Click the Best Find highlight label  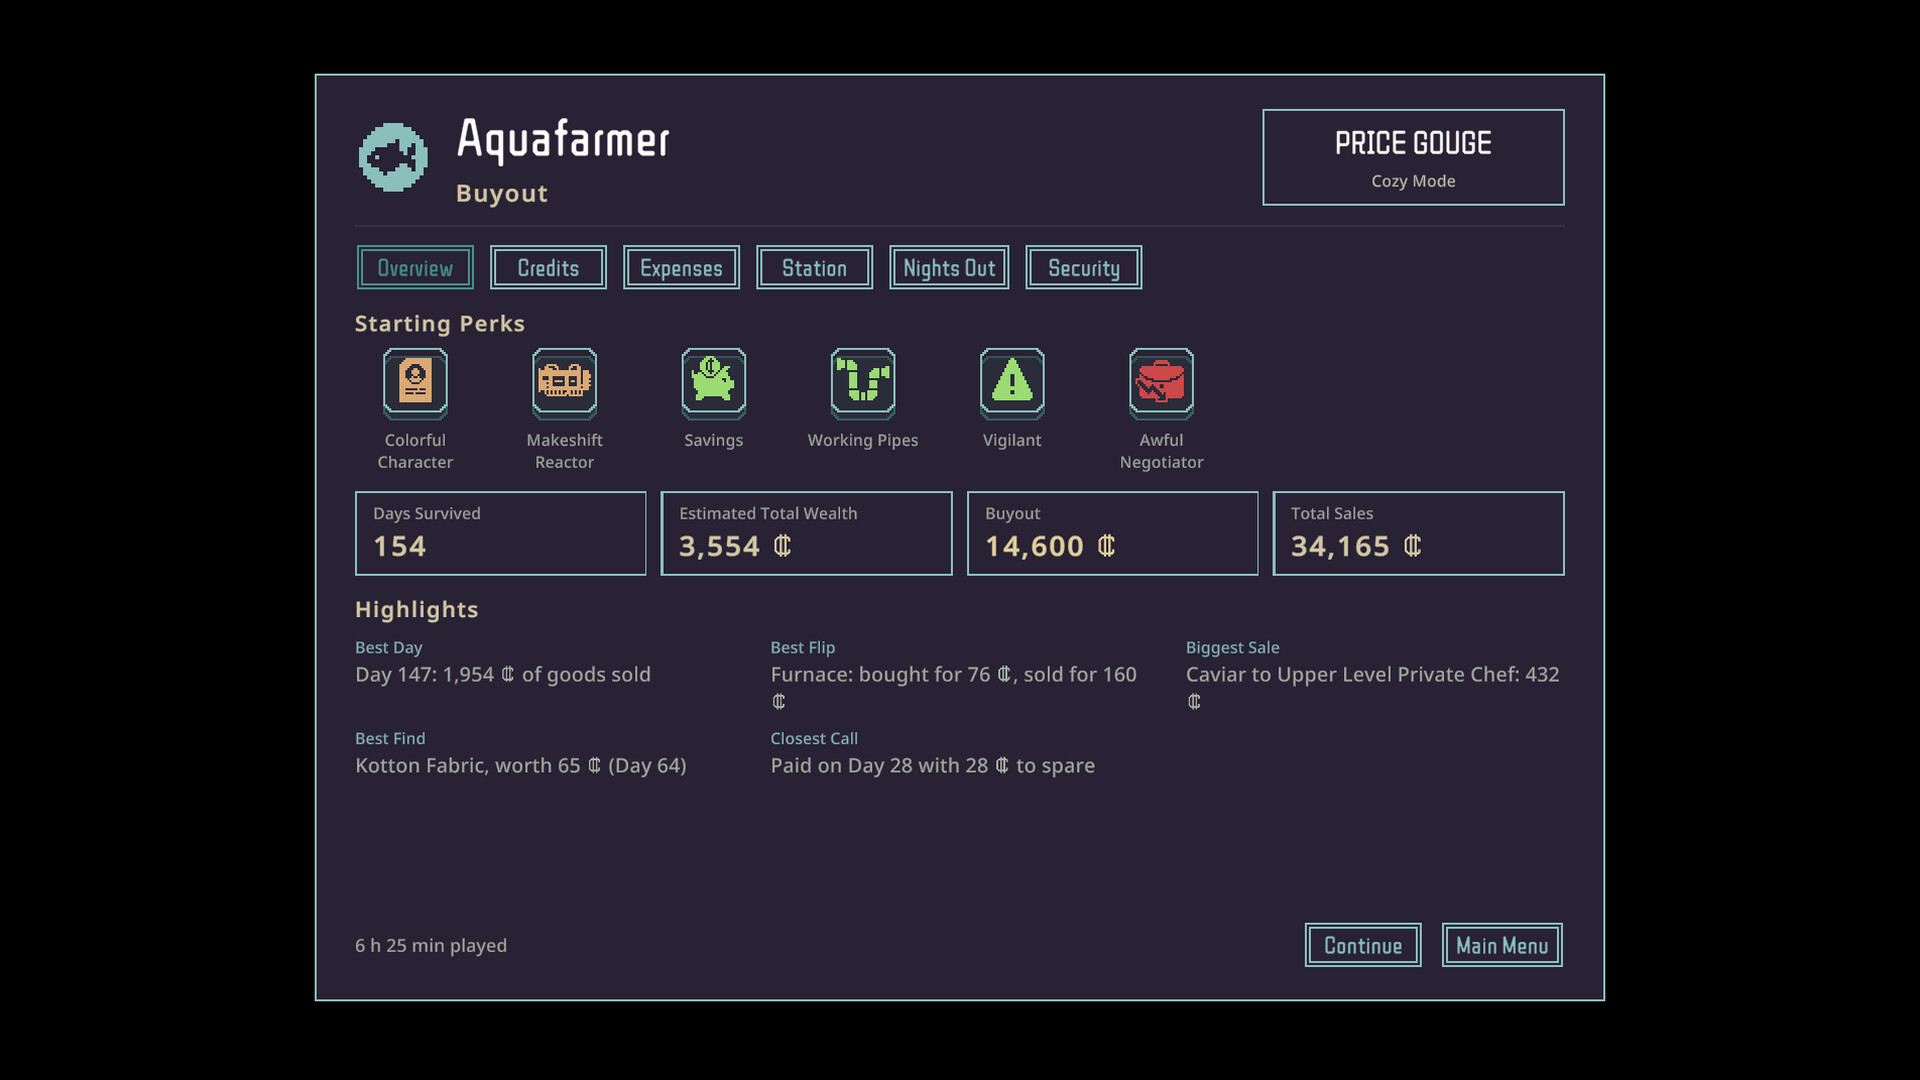390,739
